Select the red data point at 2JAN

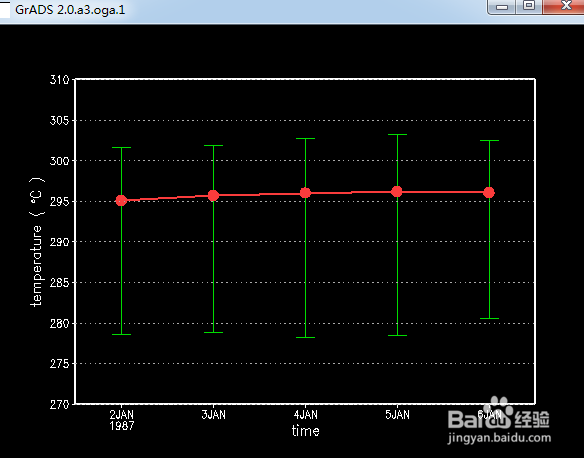[x=121, y=201]
